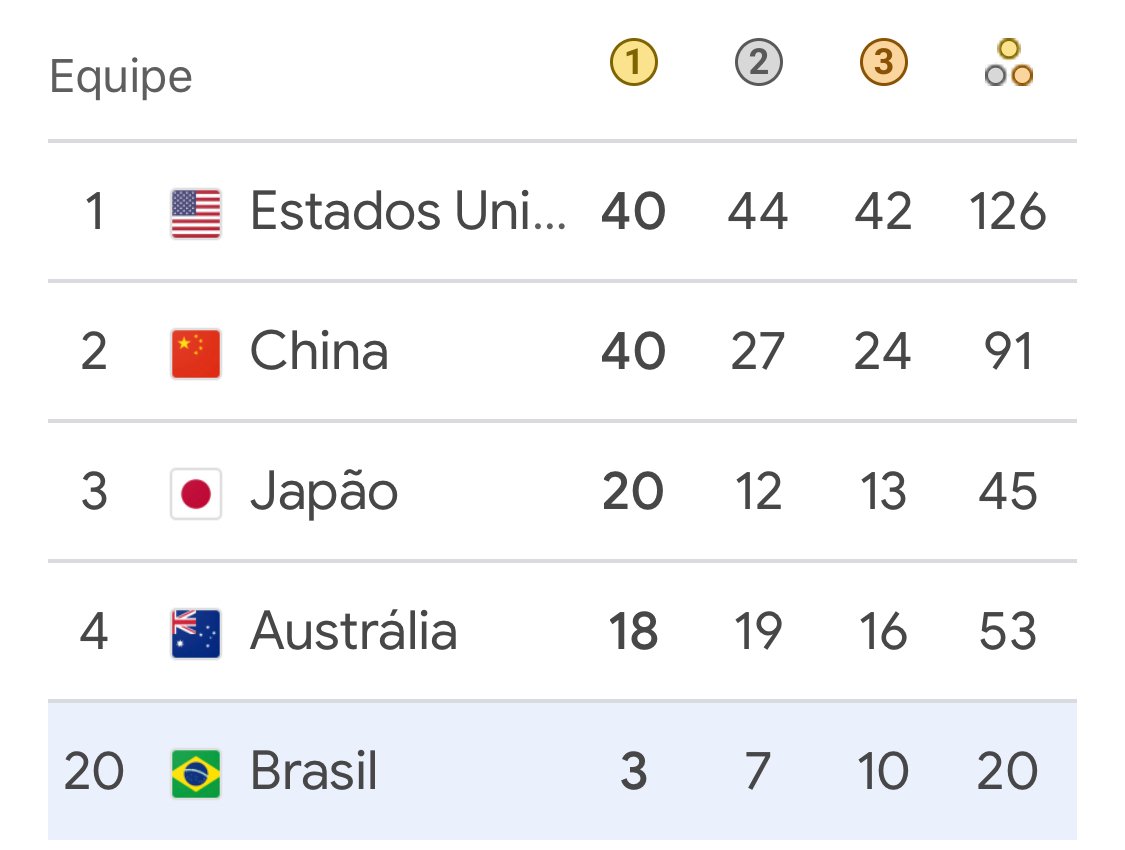Click the bronze medal column icon
The width and height of the screenshot is (1125, 850).
click(x=883, y=62)
